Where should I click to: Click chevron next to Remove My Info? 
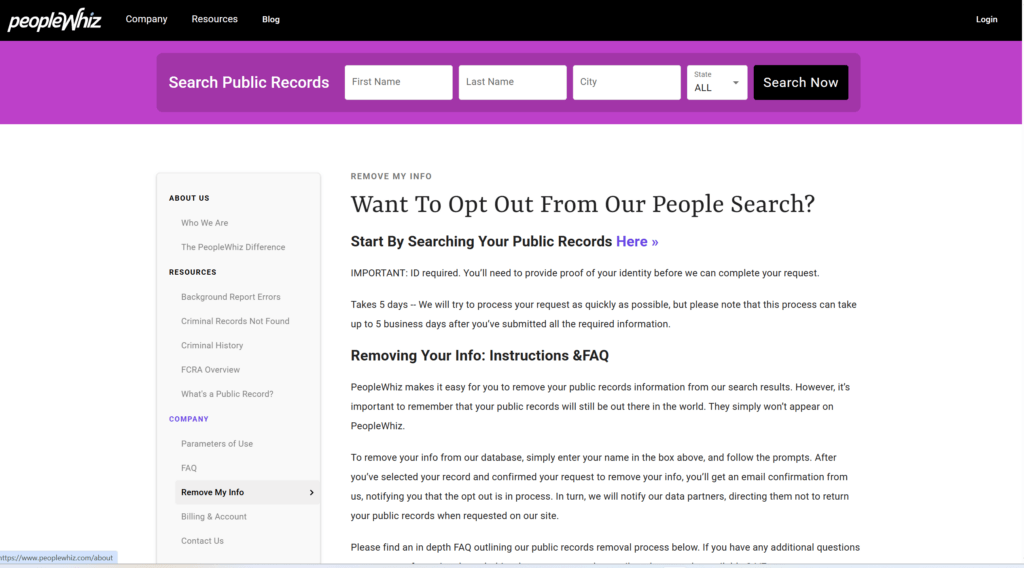click(312, 492)
